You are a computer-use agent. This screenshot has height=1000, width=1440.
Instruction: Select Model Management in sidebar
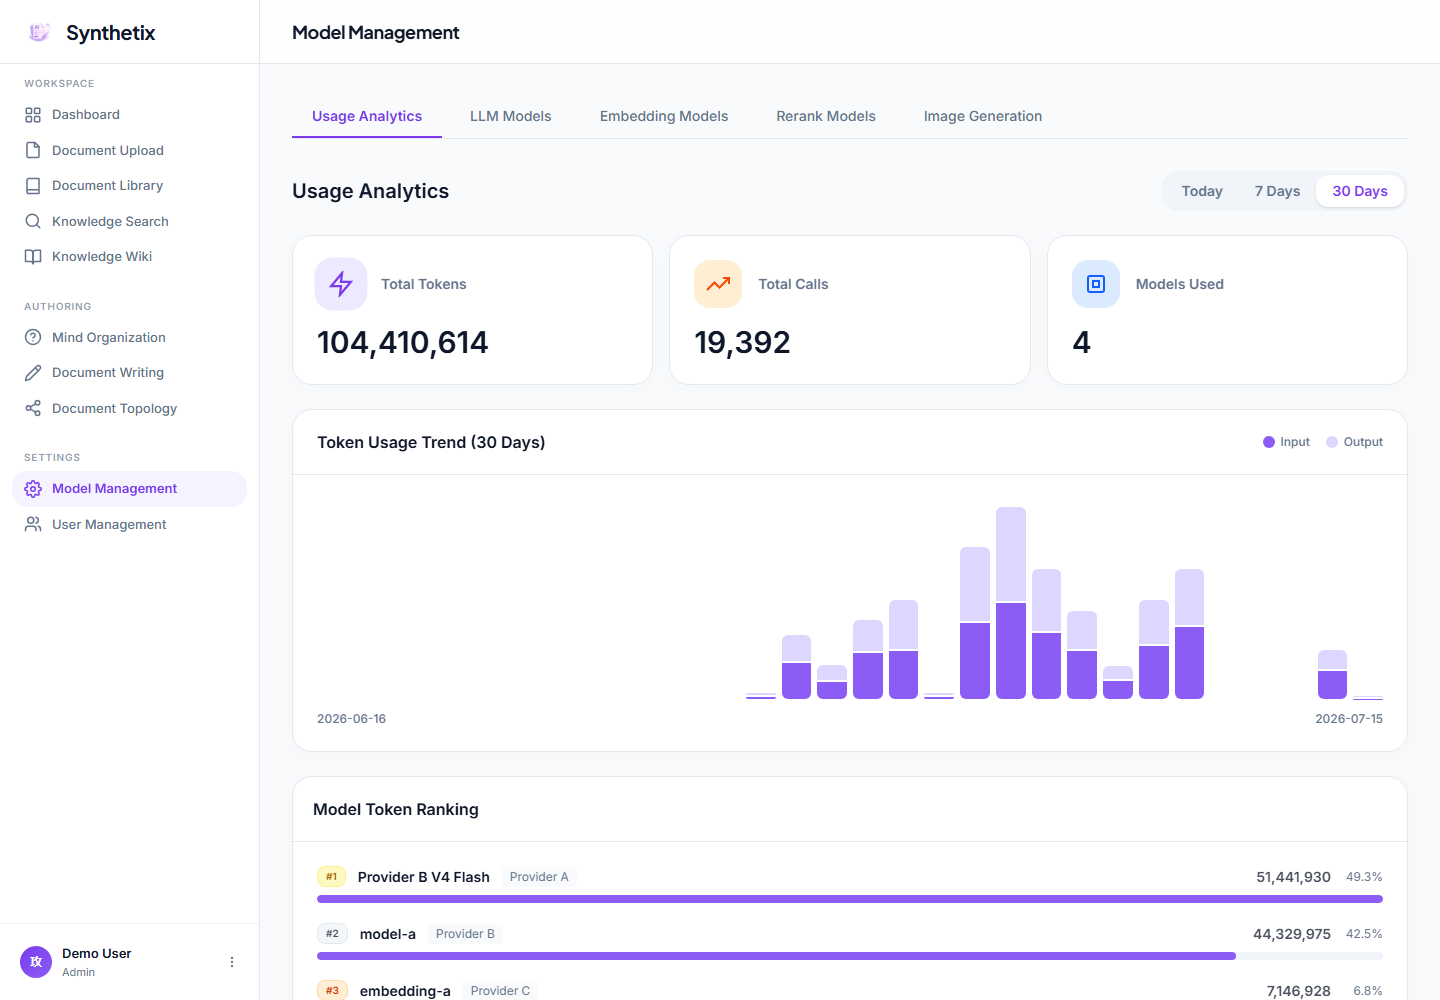(x=129, y=489)
